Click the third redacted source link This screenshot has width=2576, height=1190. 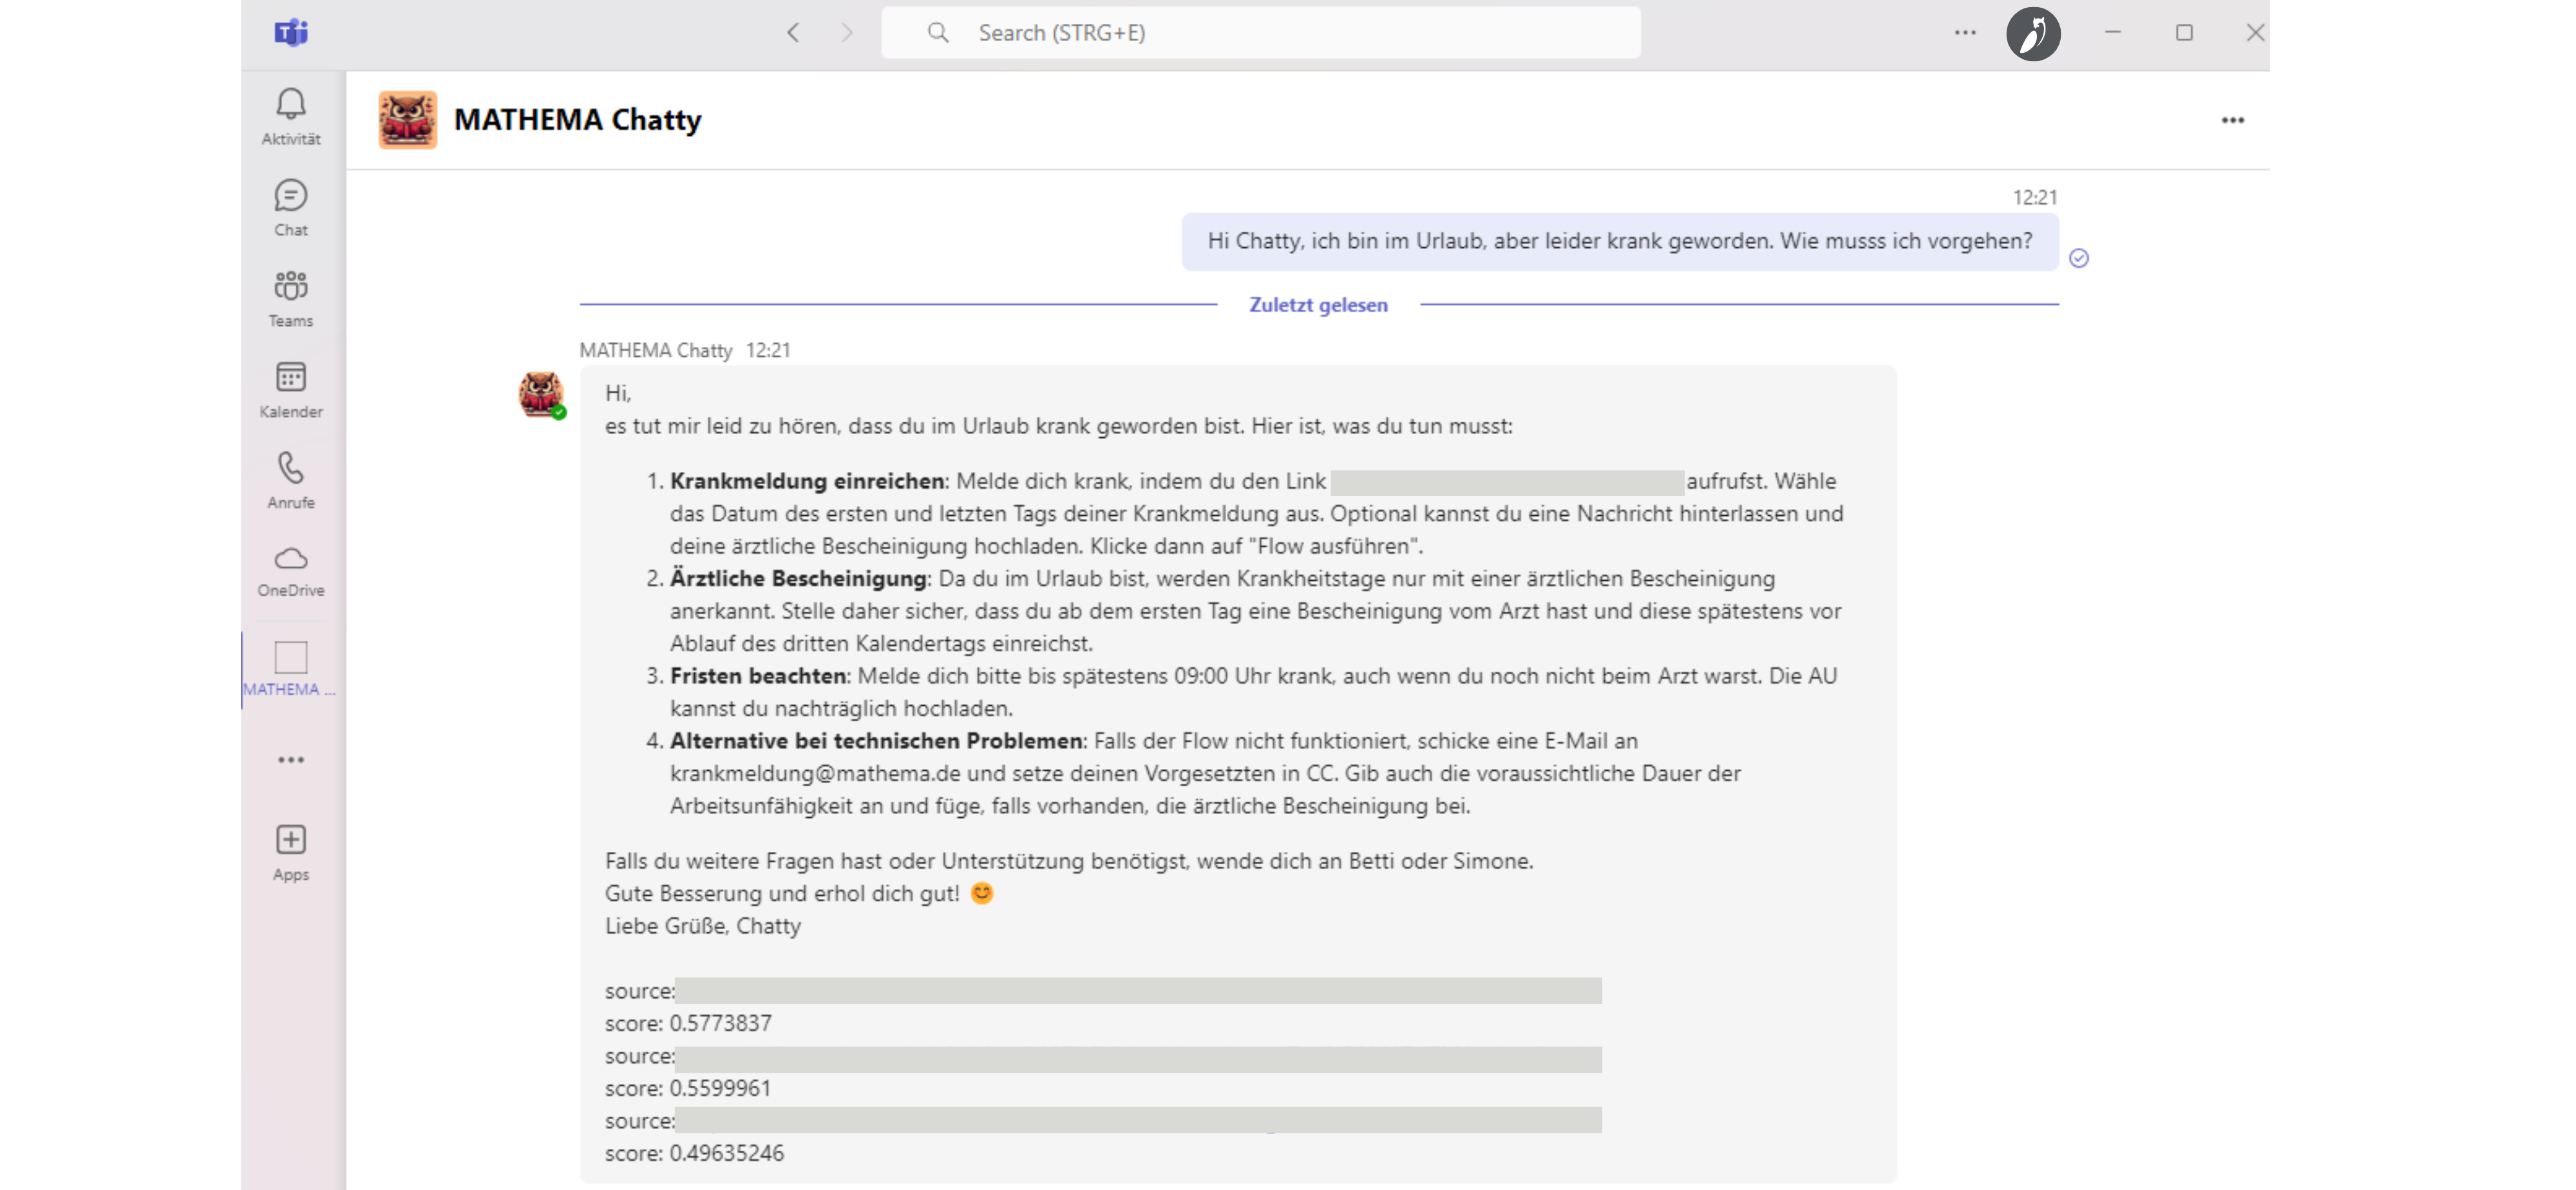1138,1120
